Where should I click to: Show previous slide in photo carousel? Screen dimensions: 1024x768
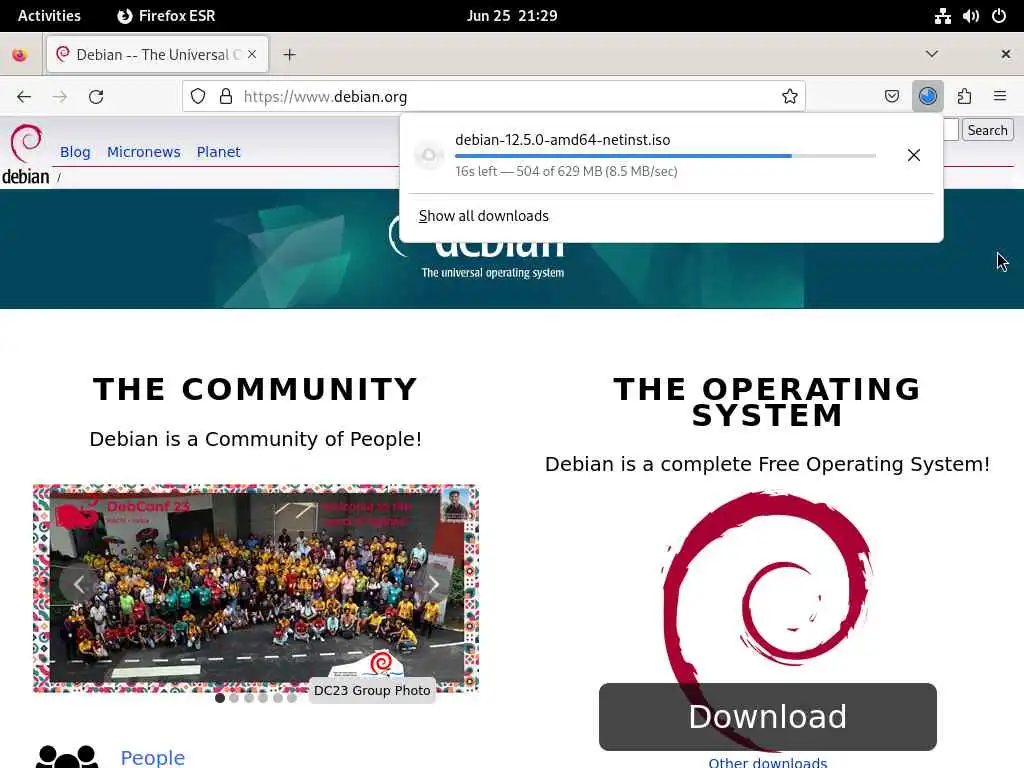[x=78, y=584]
